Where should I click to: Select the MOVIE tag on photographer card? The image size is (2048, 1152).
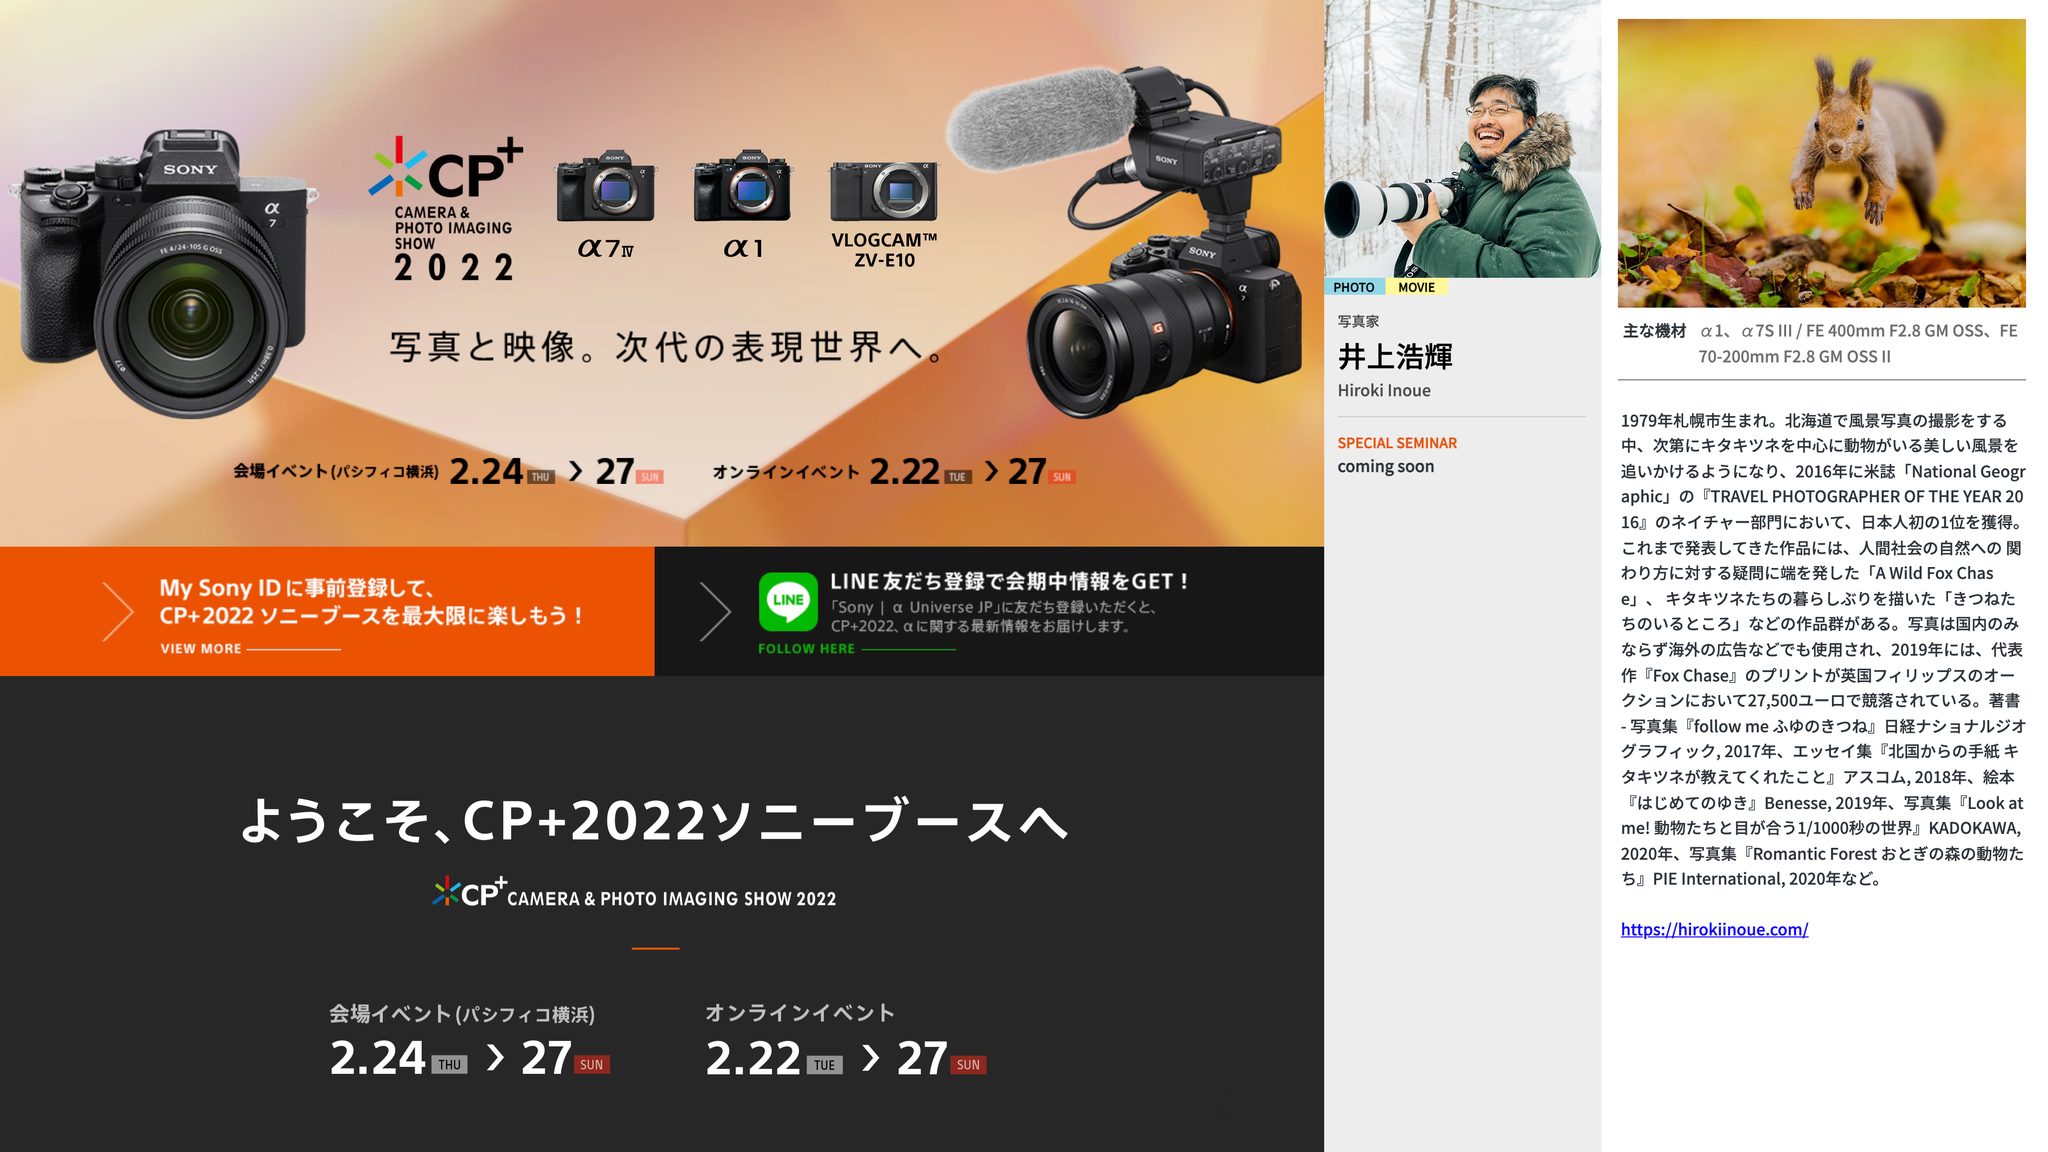1416,287
